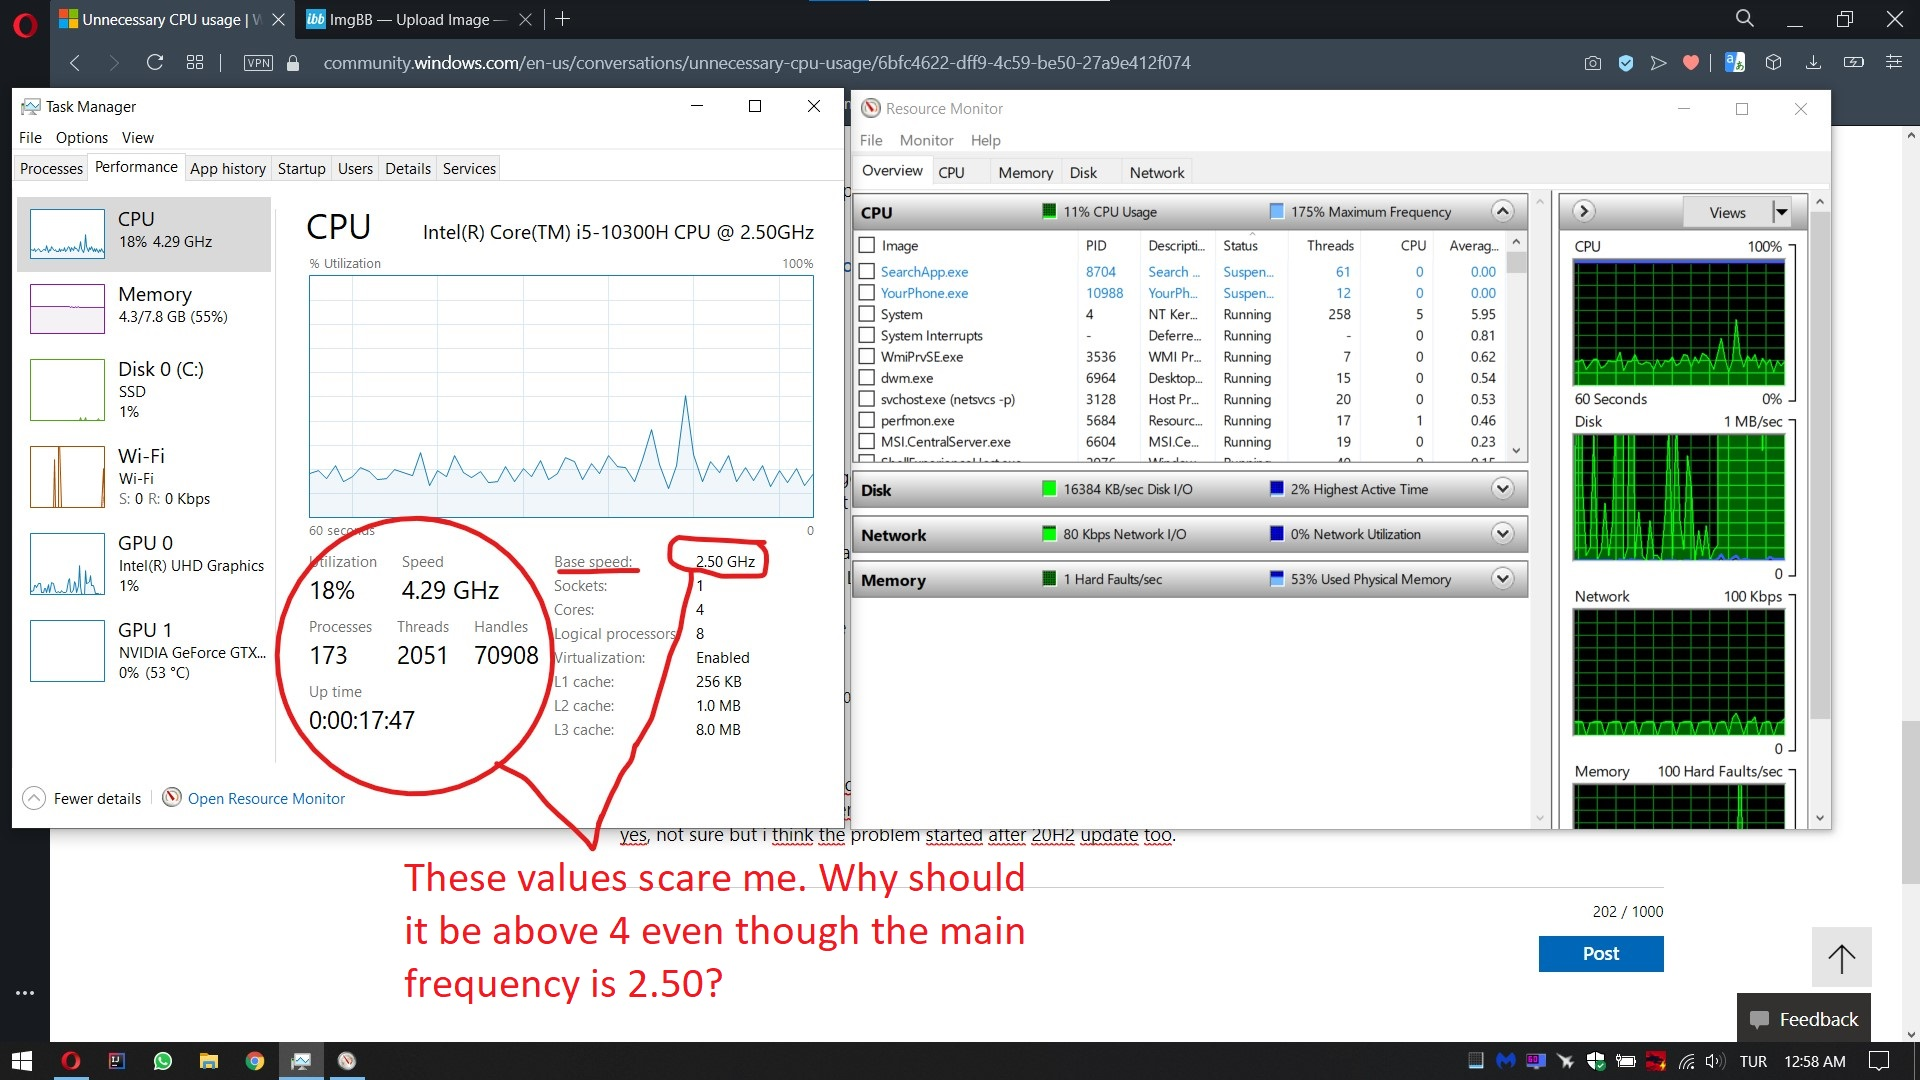
Task: Open the Speed Dial start page
Action: click(195, 63)
